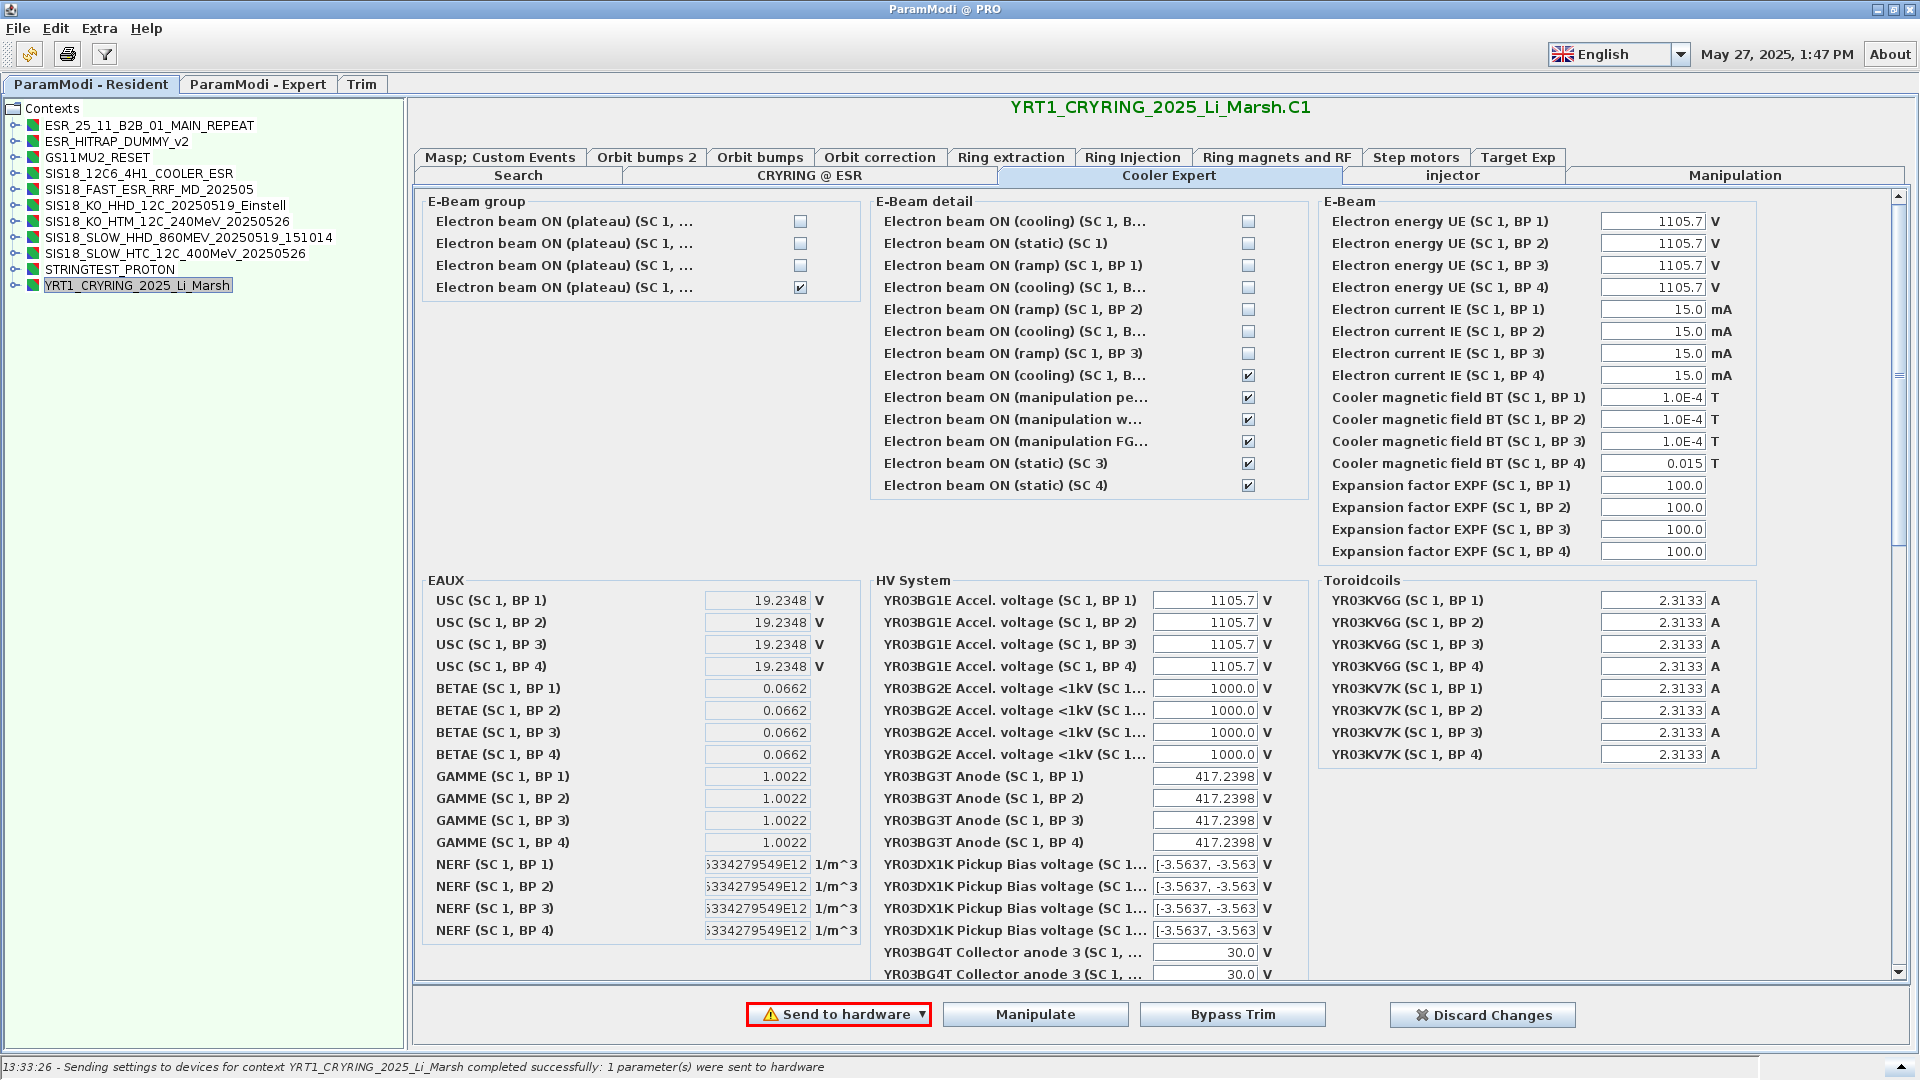
Task: Click the Electron current IE (SC 1, BP 1) field
Action: click(x=1652, y=309)
